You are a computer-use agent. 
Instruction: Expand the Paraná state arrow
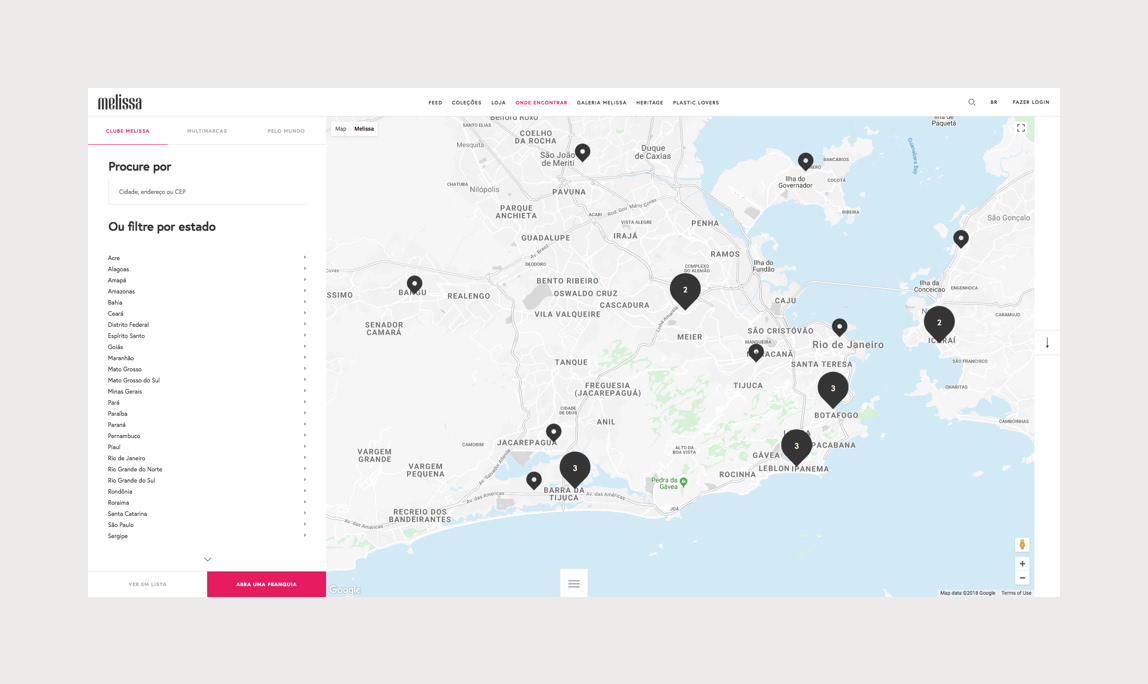coord(305,424)
